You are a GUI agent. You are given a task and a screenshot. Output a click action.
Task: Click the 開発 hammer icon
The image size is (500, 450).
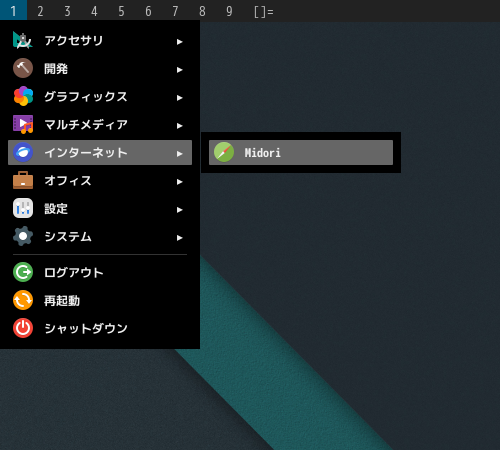(x=23, y=68)
